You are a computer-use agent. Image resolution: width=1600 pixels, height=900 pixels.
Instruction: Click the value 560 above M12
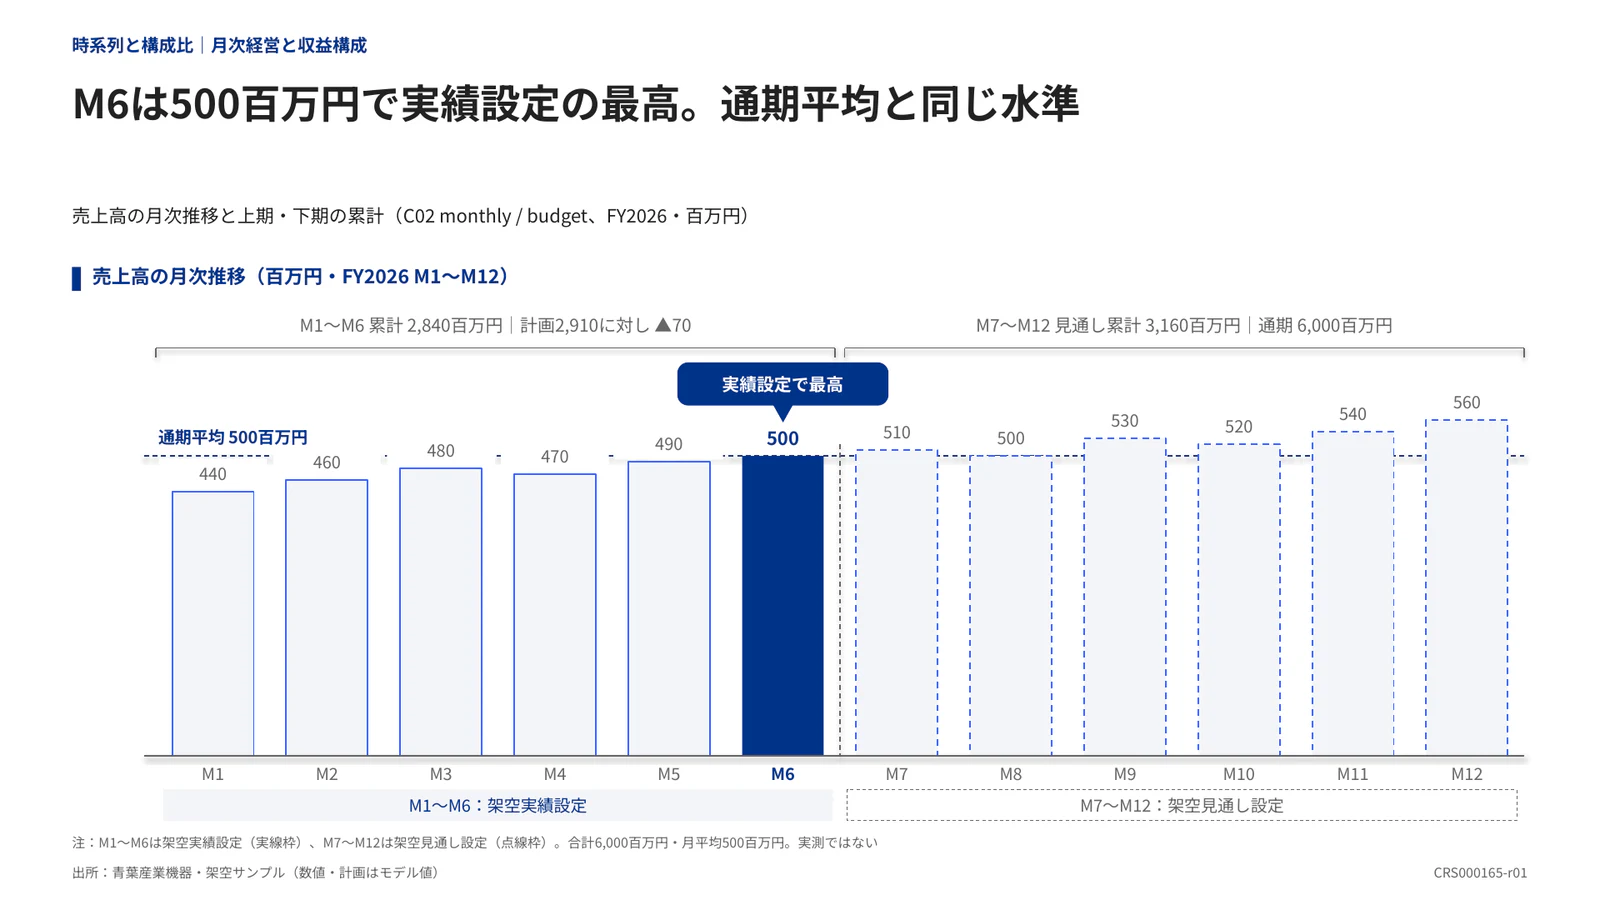[1467, 403]
